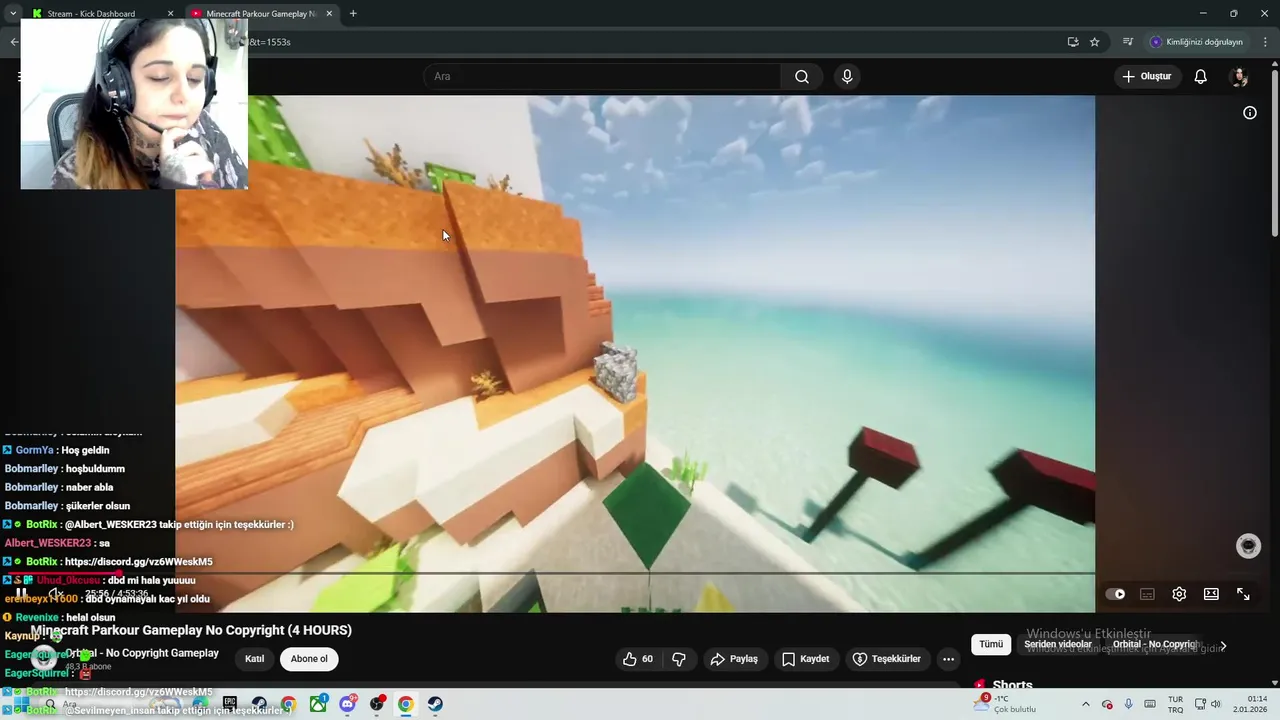Submit search with the magnifier button
1280x720 pixels.
802,76
